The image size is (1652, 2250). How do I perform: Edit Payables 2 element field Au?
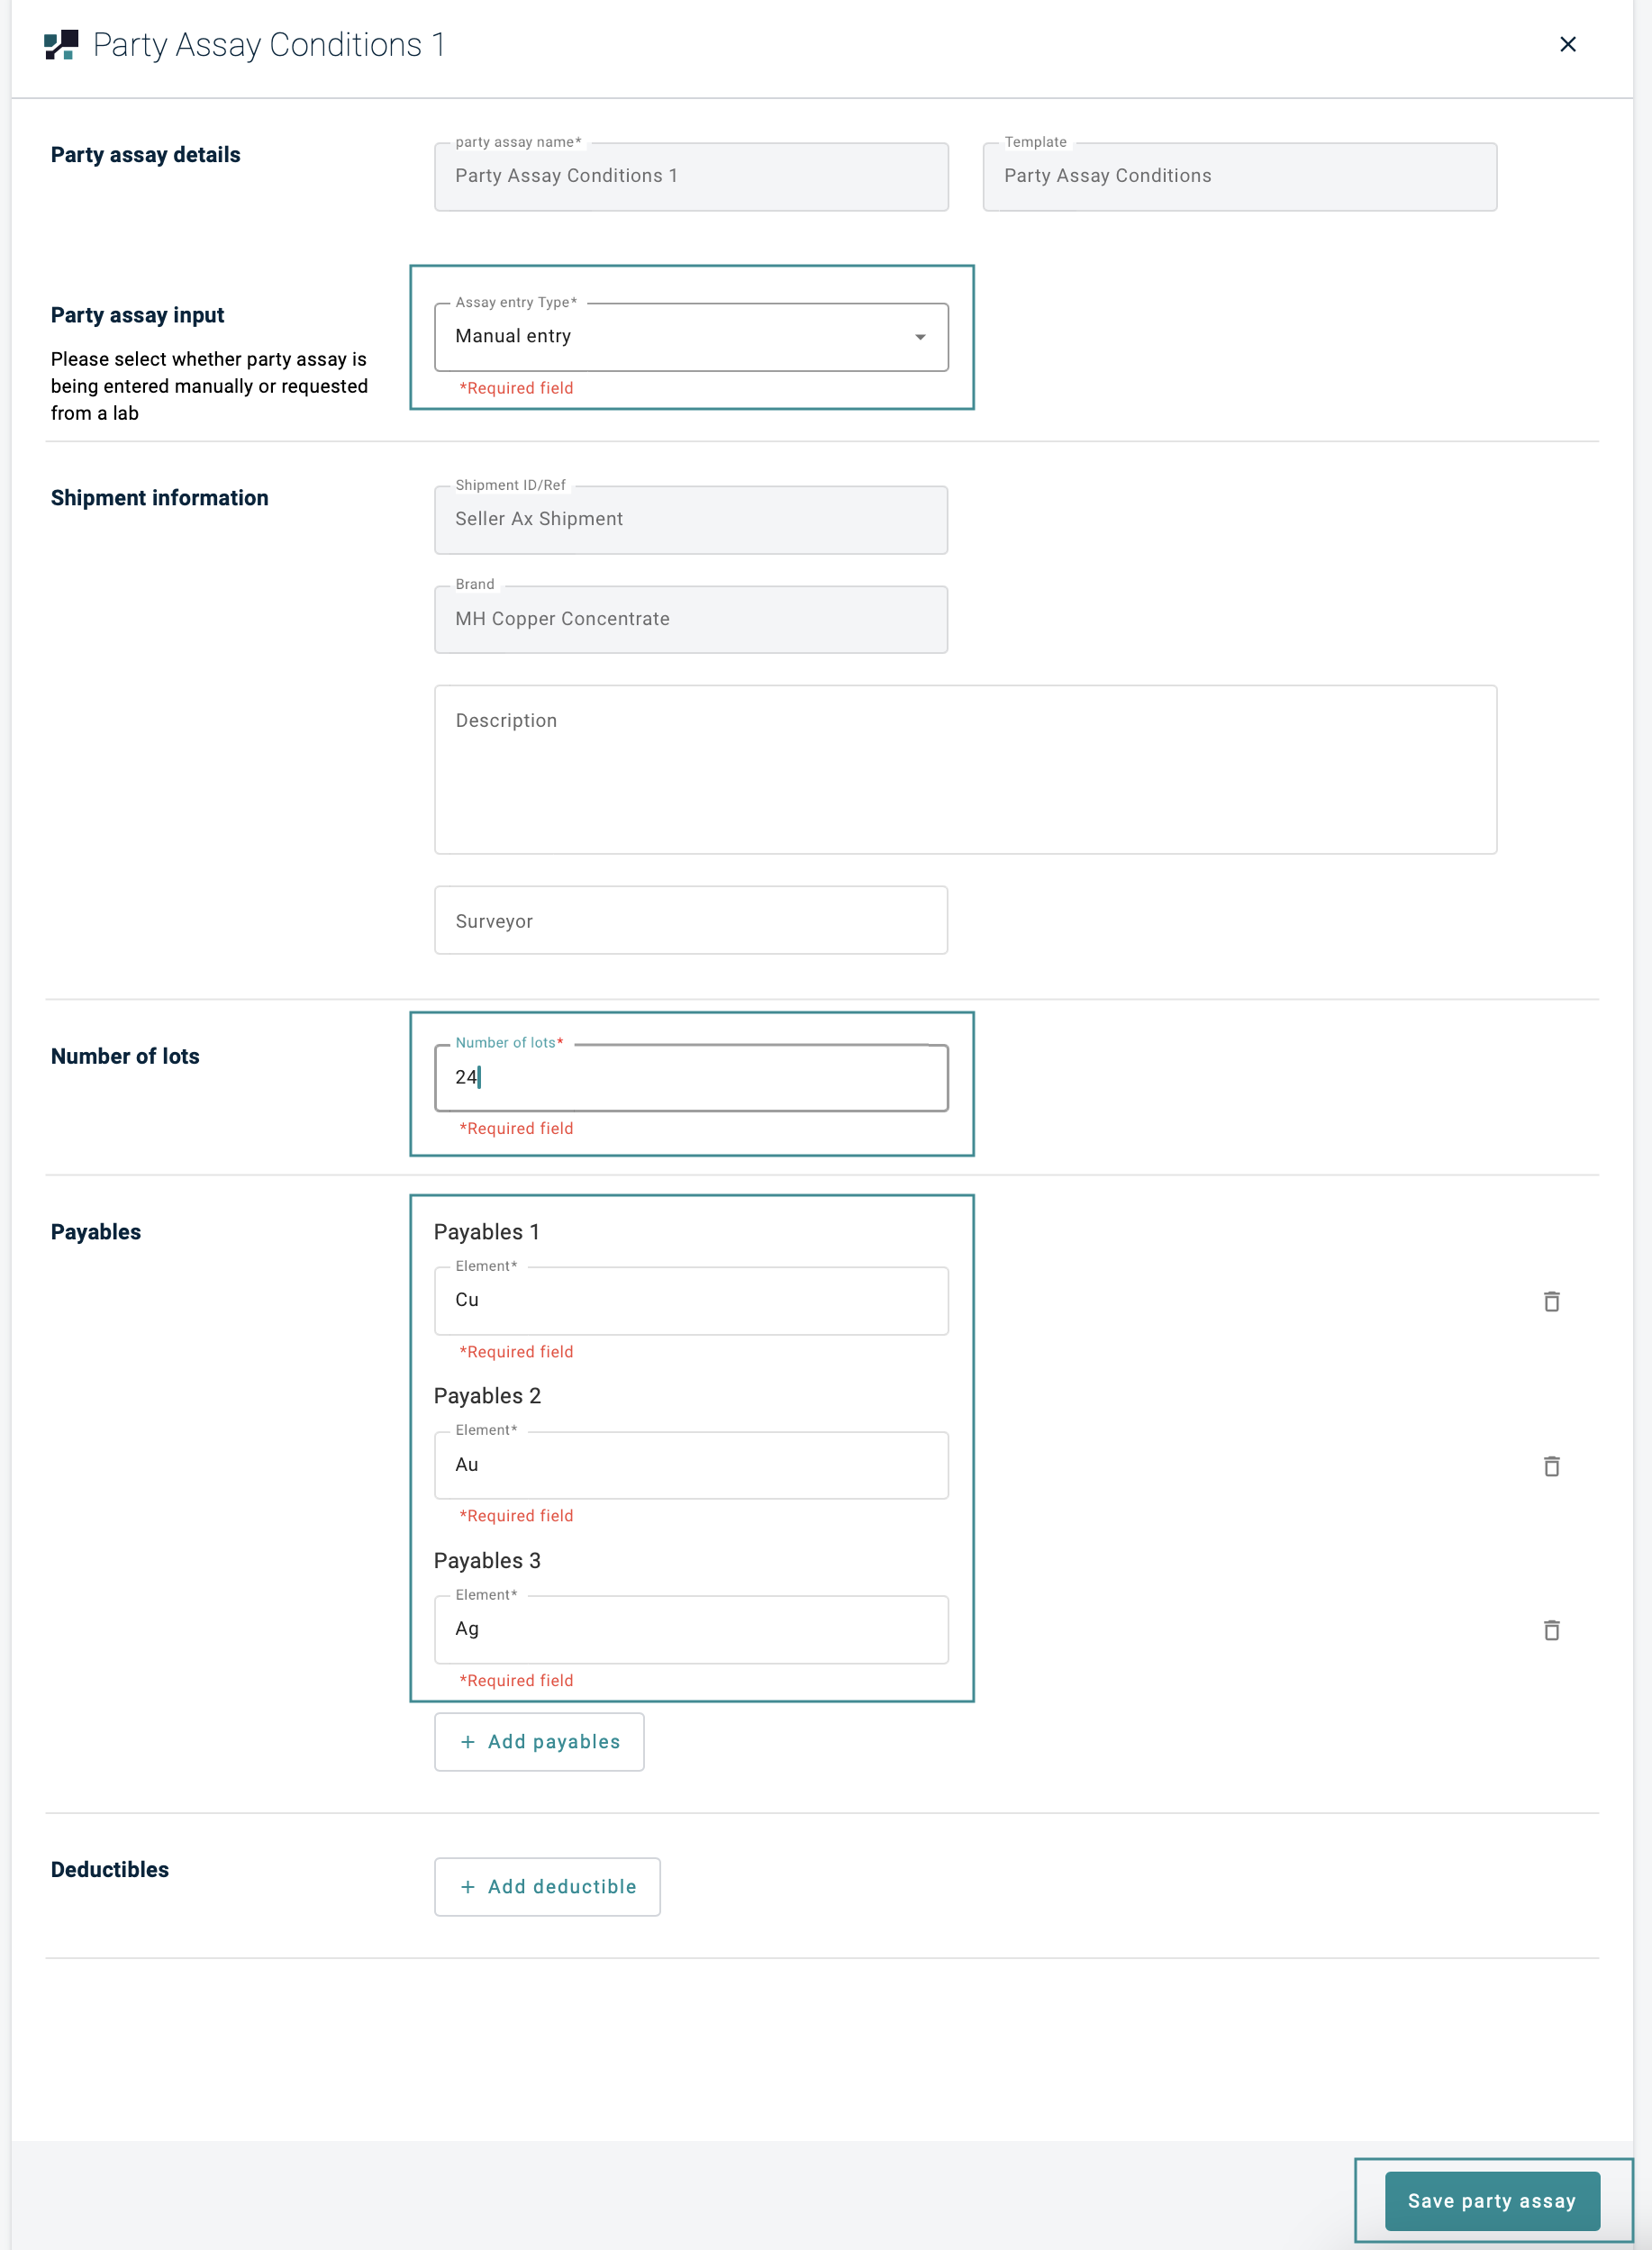pyautogui.click(x=691, y=1465)
